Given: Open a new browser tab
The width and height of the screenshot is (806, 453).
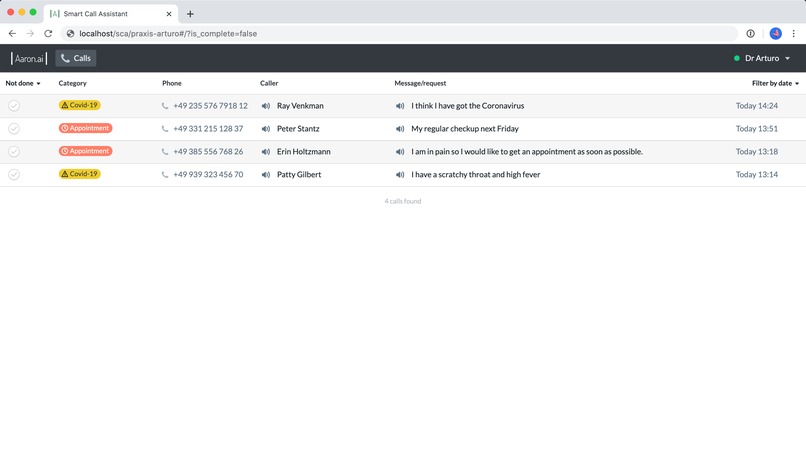Looking at the screenshot, I should [190, 14].
